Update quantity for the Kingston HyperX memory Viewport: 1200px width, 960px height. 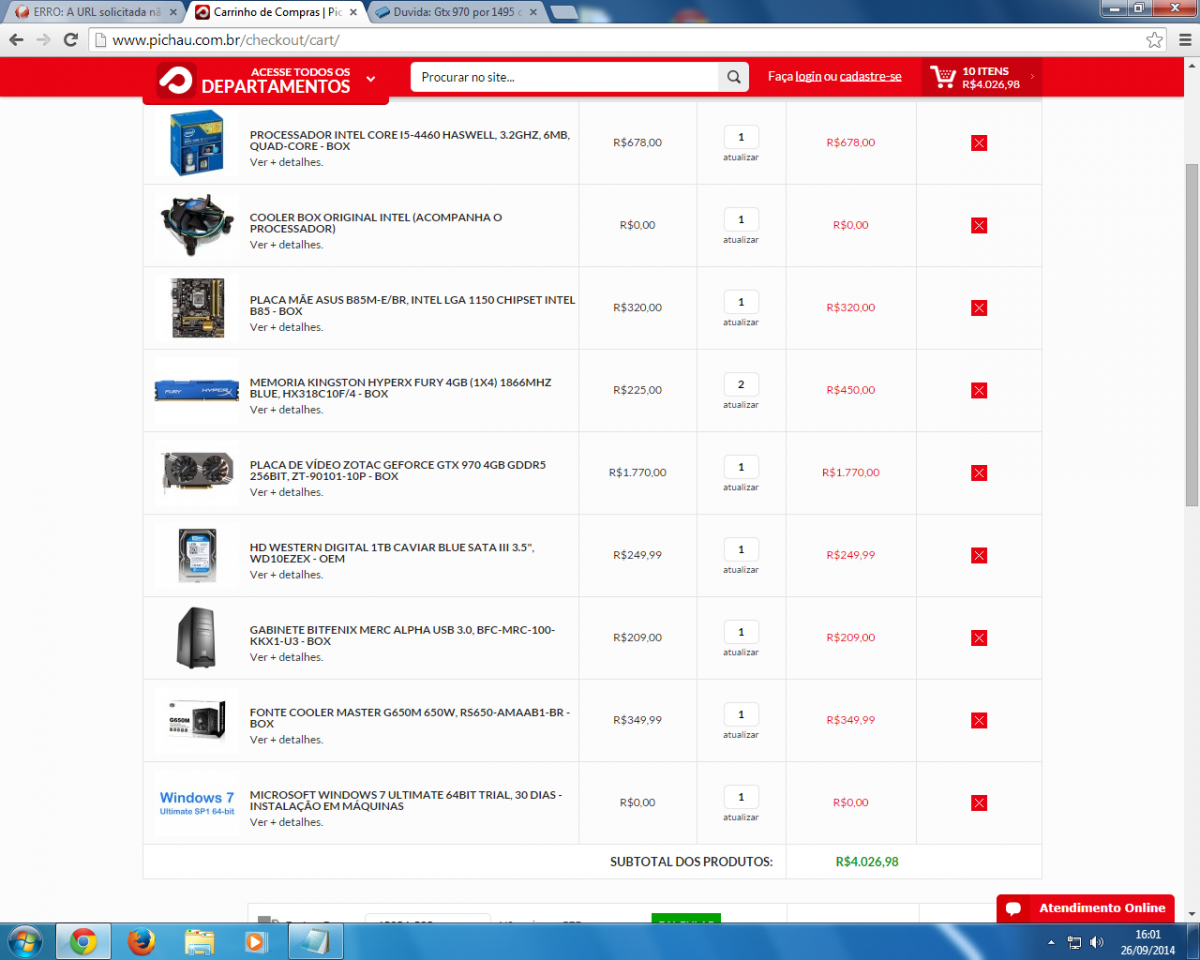(741, 405)
